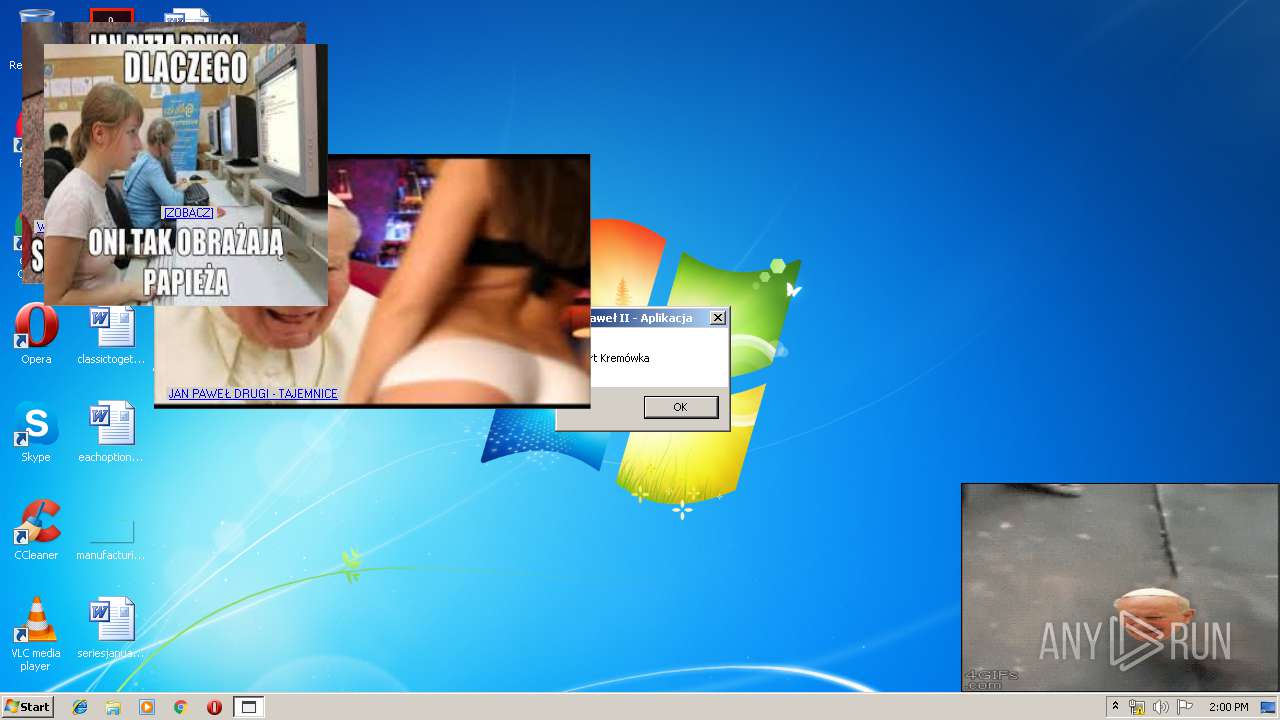Show hidden system tray icons
Screen dimensions: 1280x720
(1115, 707)
